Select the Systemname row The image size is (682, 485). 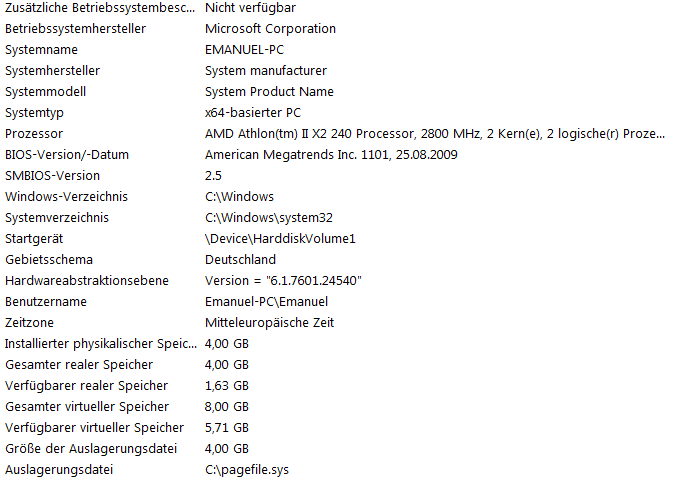tap(341, 50)
